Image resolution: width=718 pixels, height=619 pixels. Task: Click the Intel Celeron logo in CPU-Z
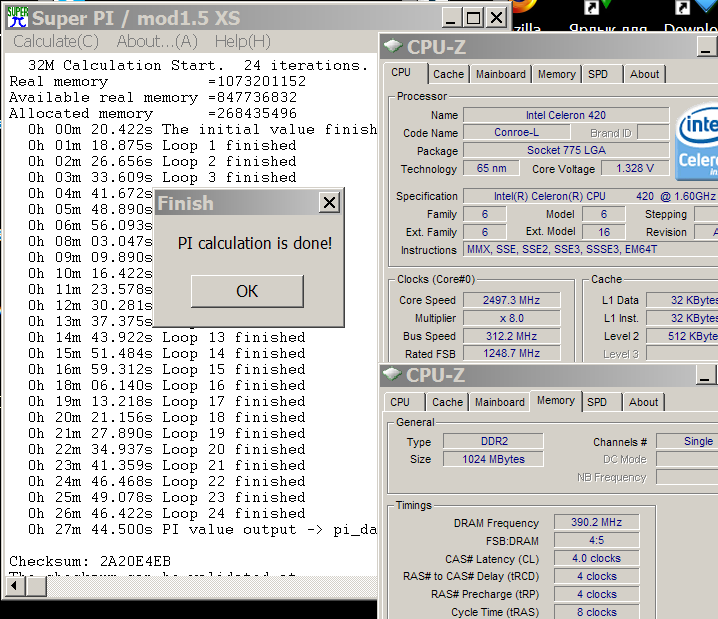click(696, 142)
